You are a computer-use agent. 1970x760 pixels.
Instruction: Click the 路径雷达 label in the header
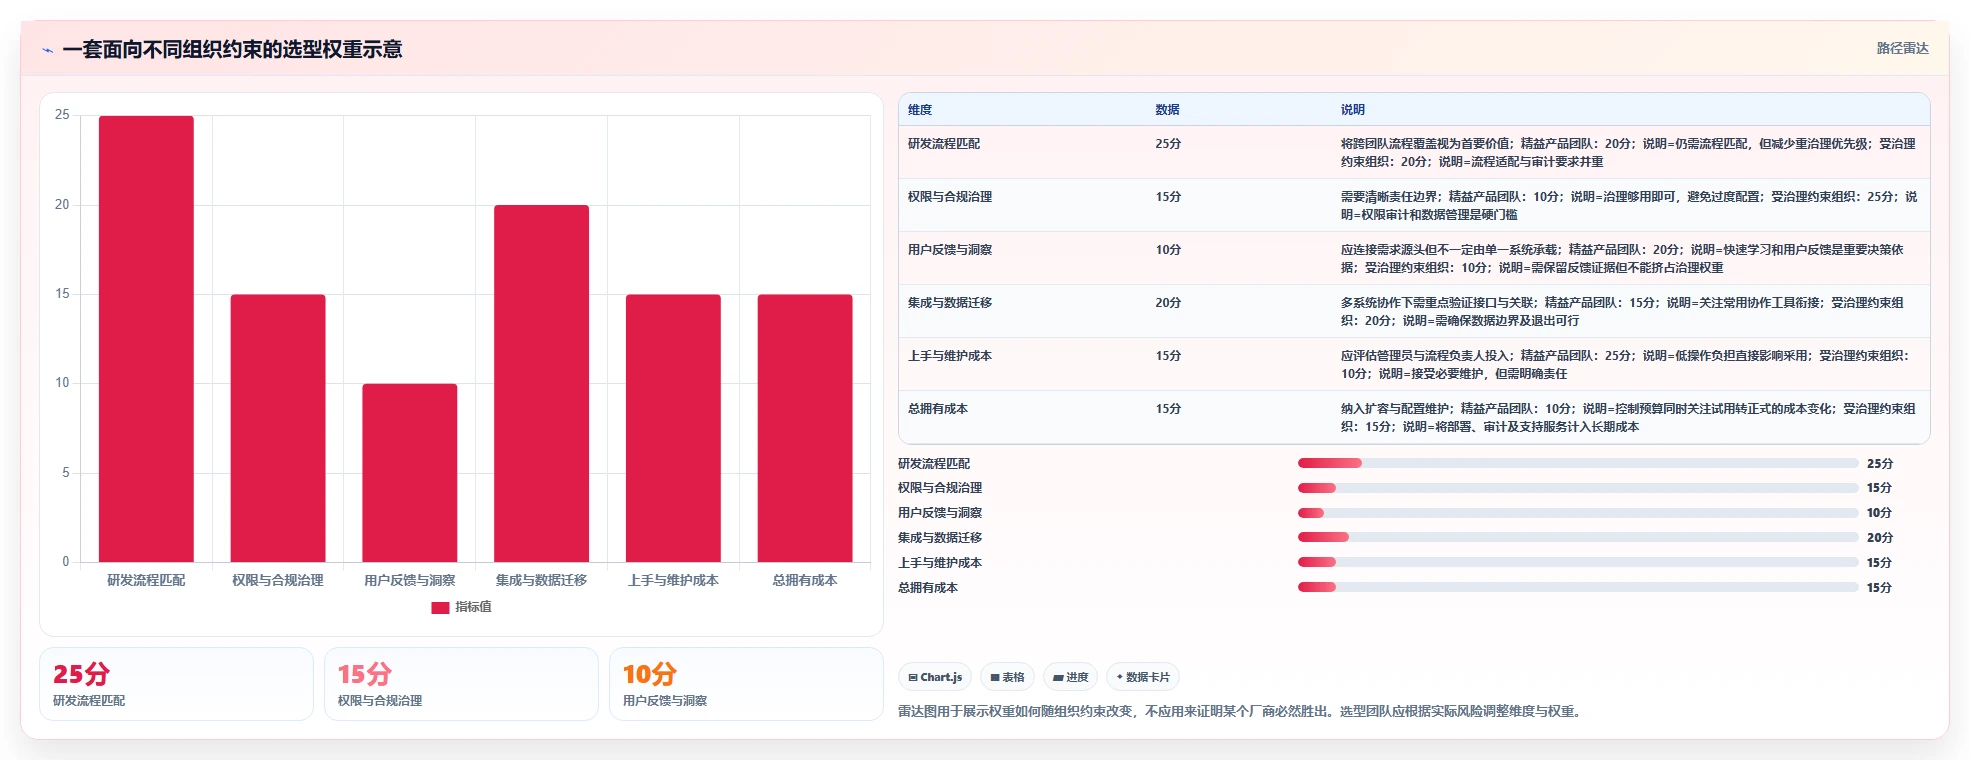[x=1902, y=48]
